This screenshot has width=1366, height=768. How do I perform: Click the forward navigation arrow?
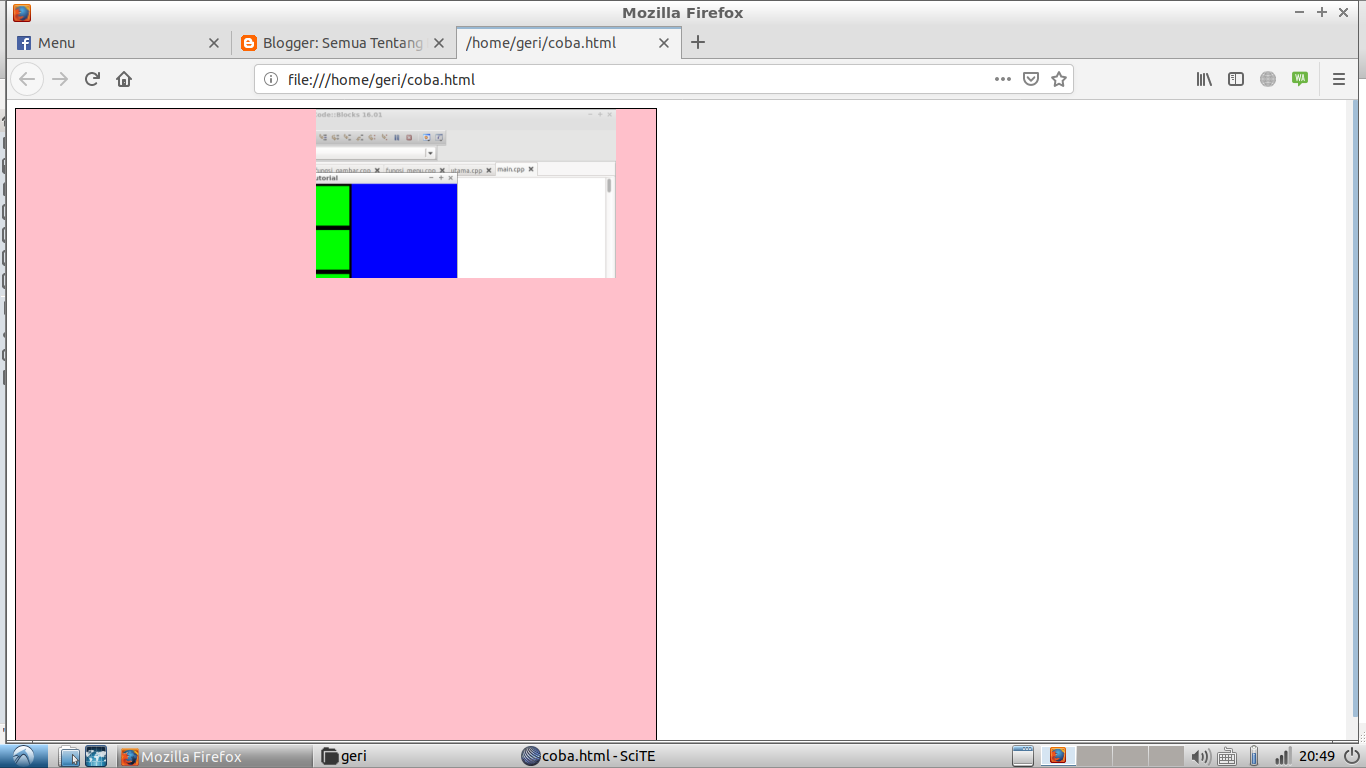pos(60,79)
